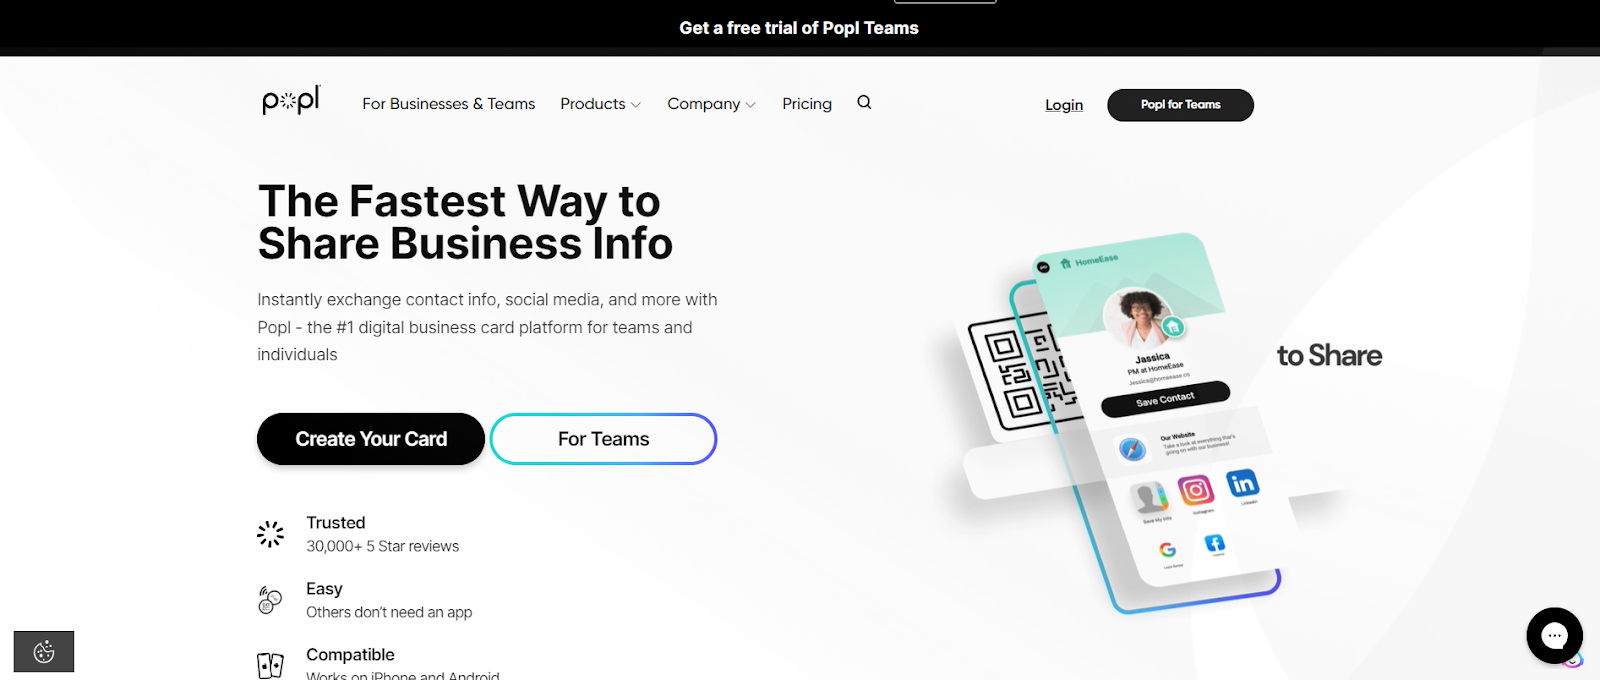
Task: Click the free trial banner text
Action: tap(799, 28)
